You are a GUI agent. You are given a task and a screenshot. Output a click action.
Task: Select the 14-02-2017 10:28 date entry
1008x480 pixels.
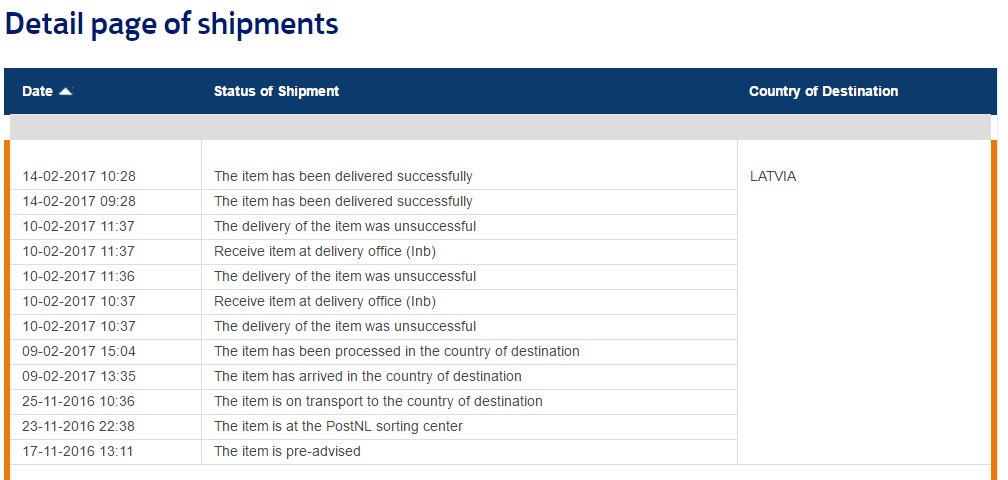click(x=79, y=176)
